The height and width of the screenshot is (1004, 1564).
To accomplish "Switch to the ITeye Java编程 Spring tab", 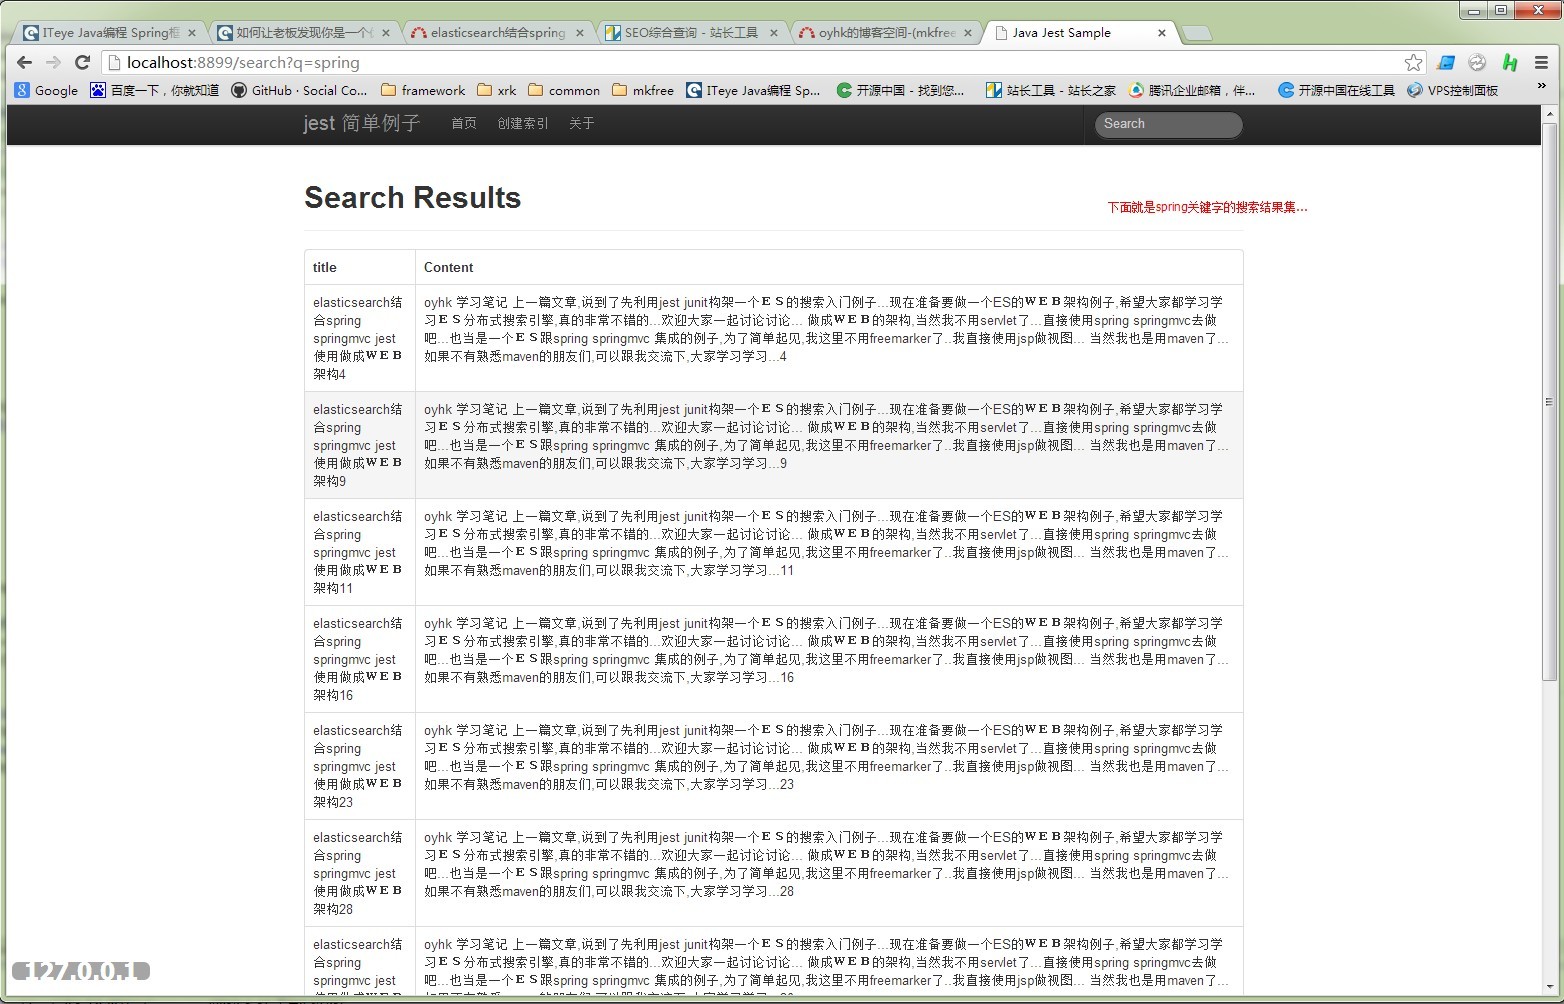I will point(108,33).
